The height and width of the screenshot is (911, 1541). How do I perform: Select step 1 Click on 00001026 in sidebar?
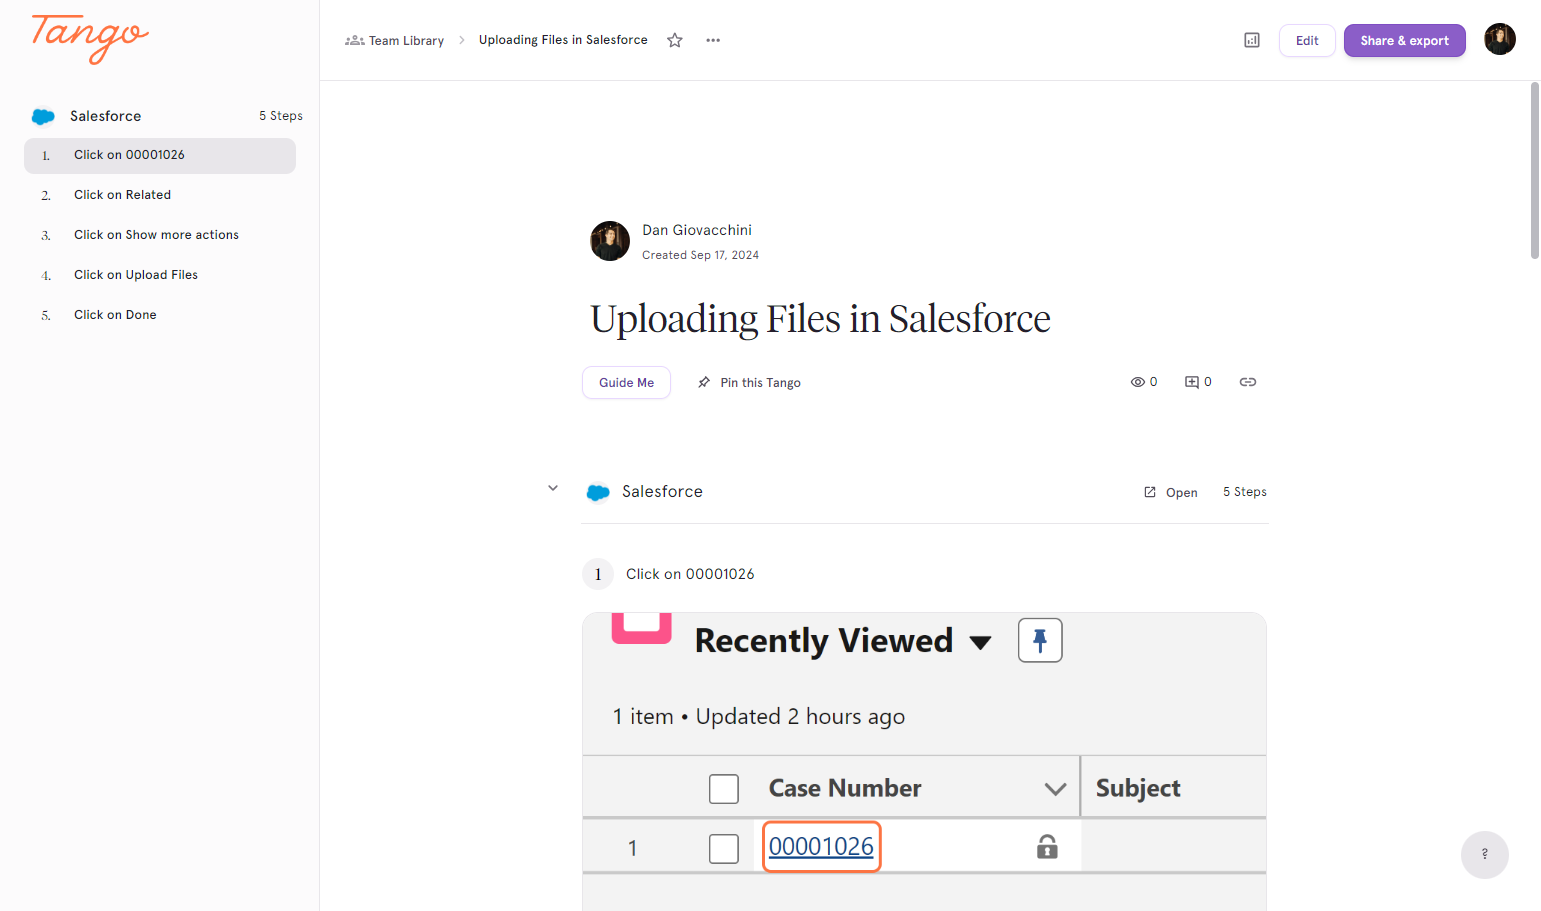point(160,155)
